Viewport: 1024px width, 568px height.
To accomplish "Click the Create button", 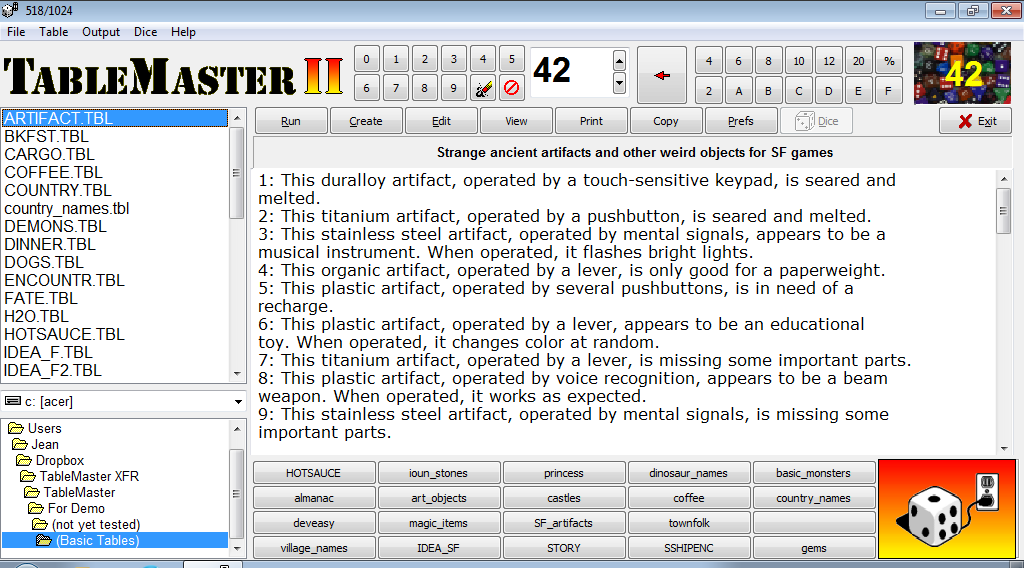I will 366,121.
